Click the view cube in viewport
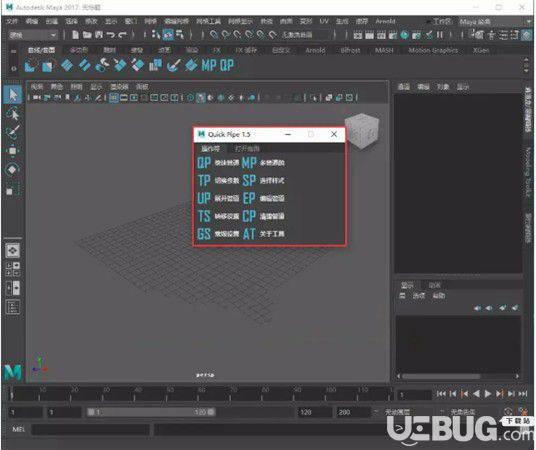This screenshot has width=536, height=450. click(x=362, y=132)
